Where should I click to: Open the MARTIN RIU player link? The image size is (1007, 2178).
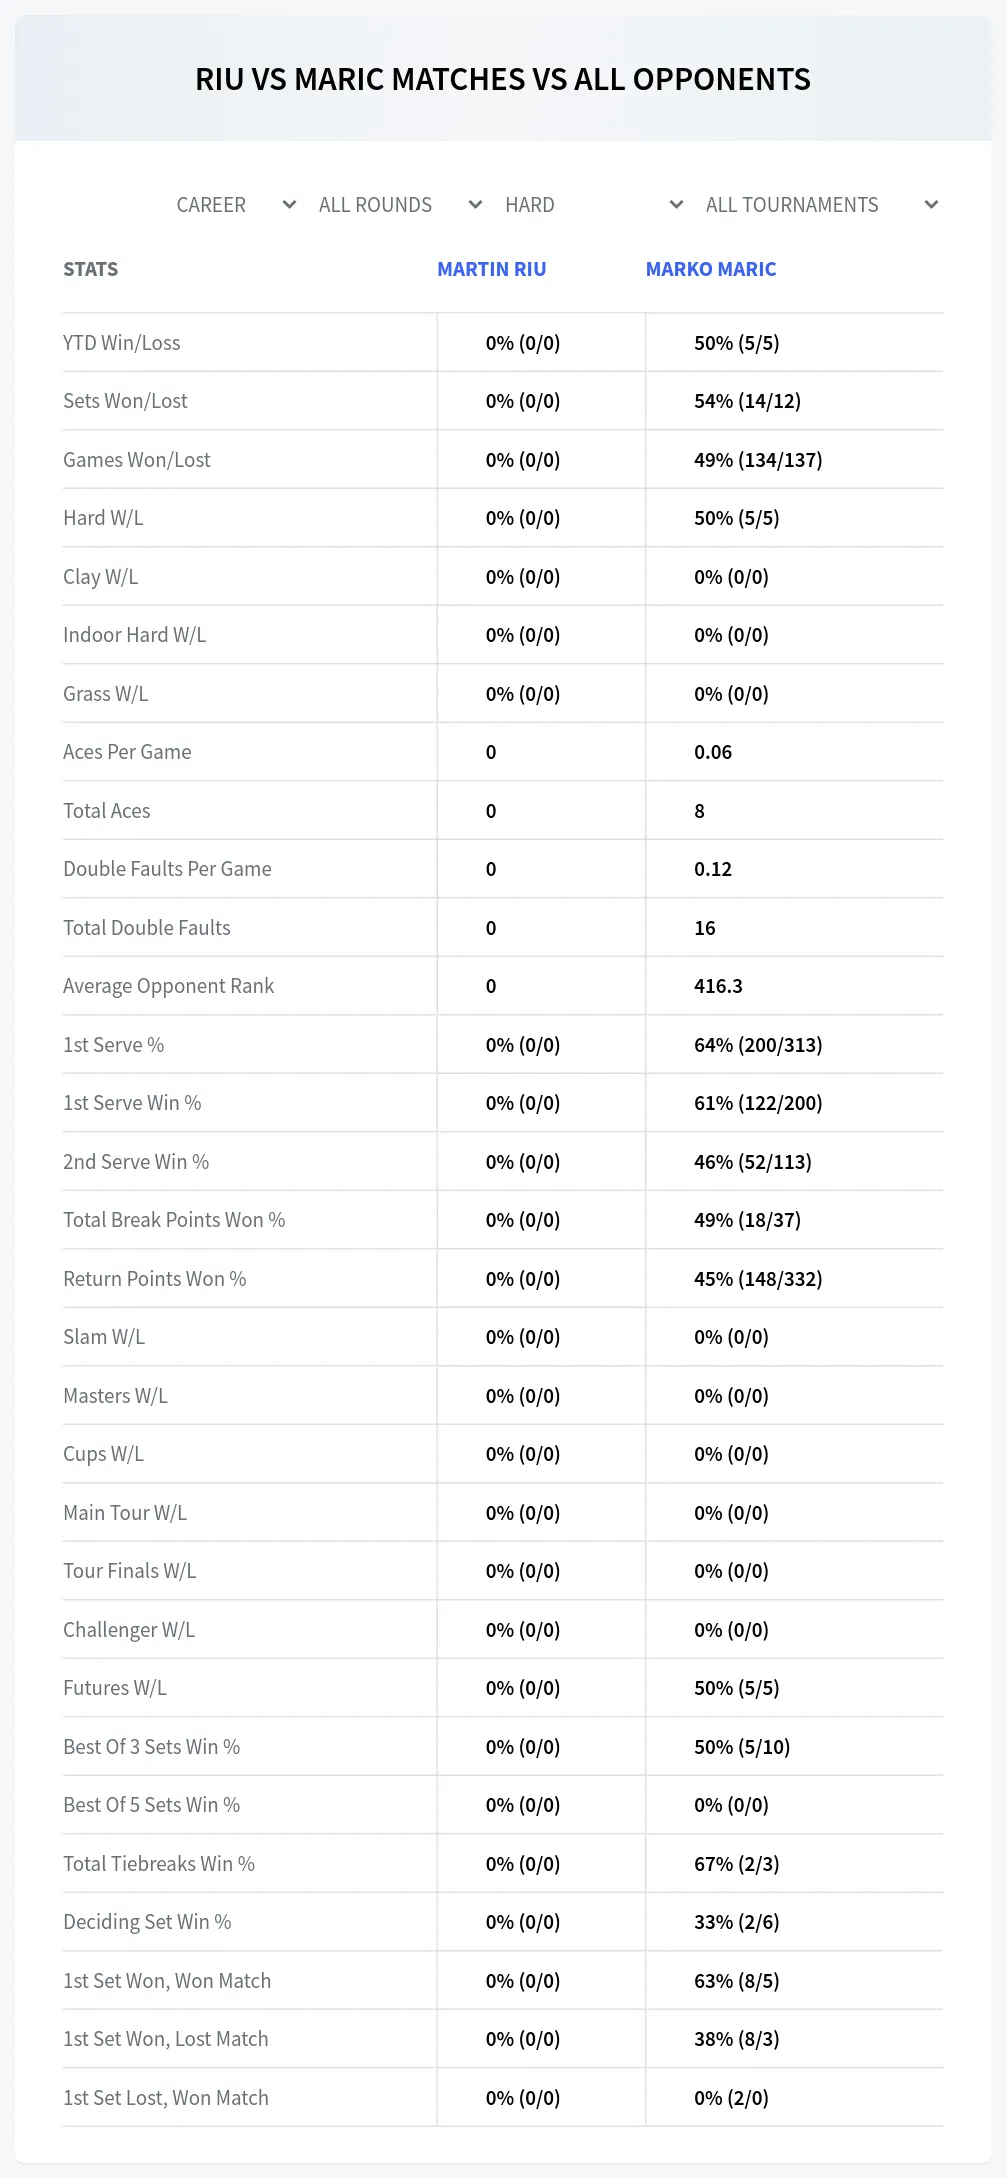pos(492,269)
